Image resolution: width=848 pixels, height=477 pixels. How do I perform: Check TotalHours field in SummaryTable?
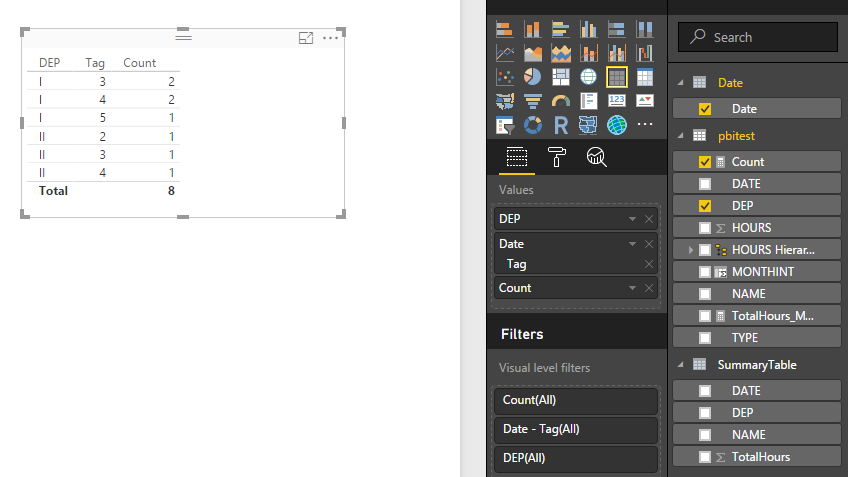pyautogui.click(x=705, y=457)
